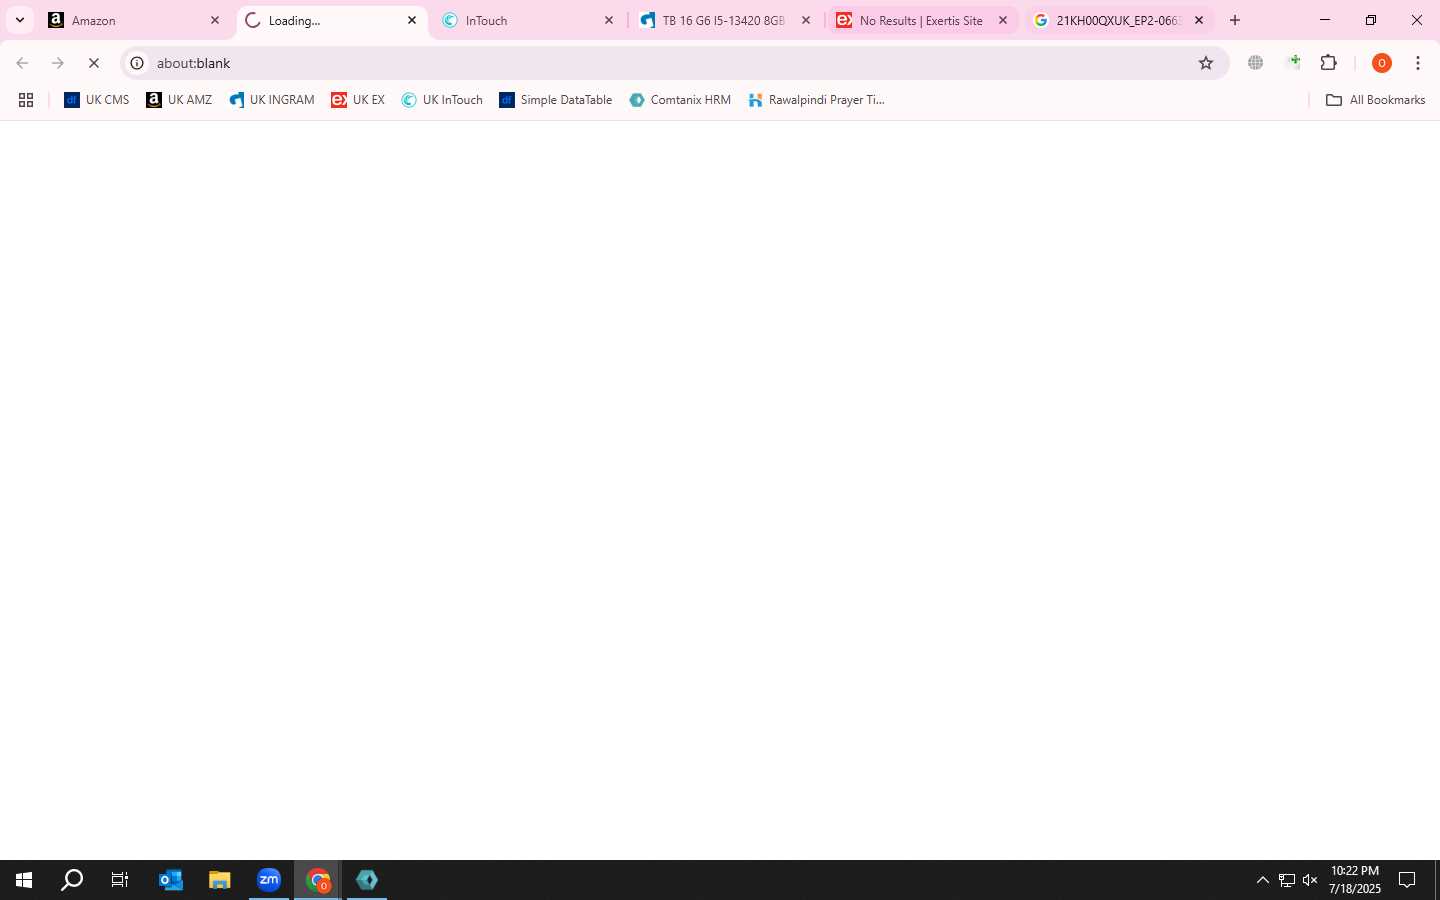Open File Explorer from taskbar
Image resolution: width=1440 pixels, height=900 pixels.
point(220,880)
